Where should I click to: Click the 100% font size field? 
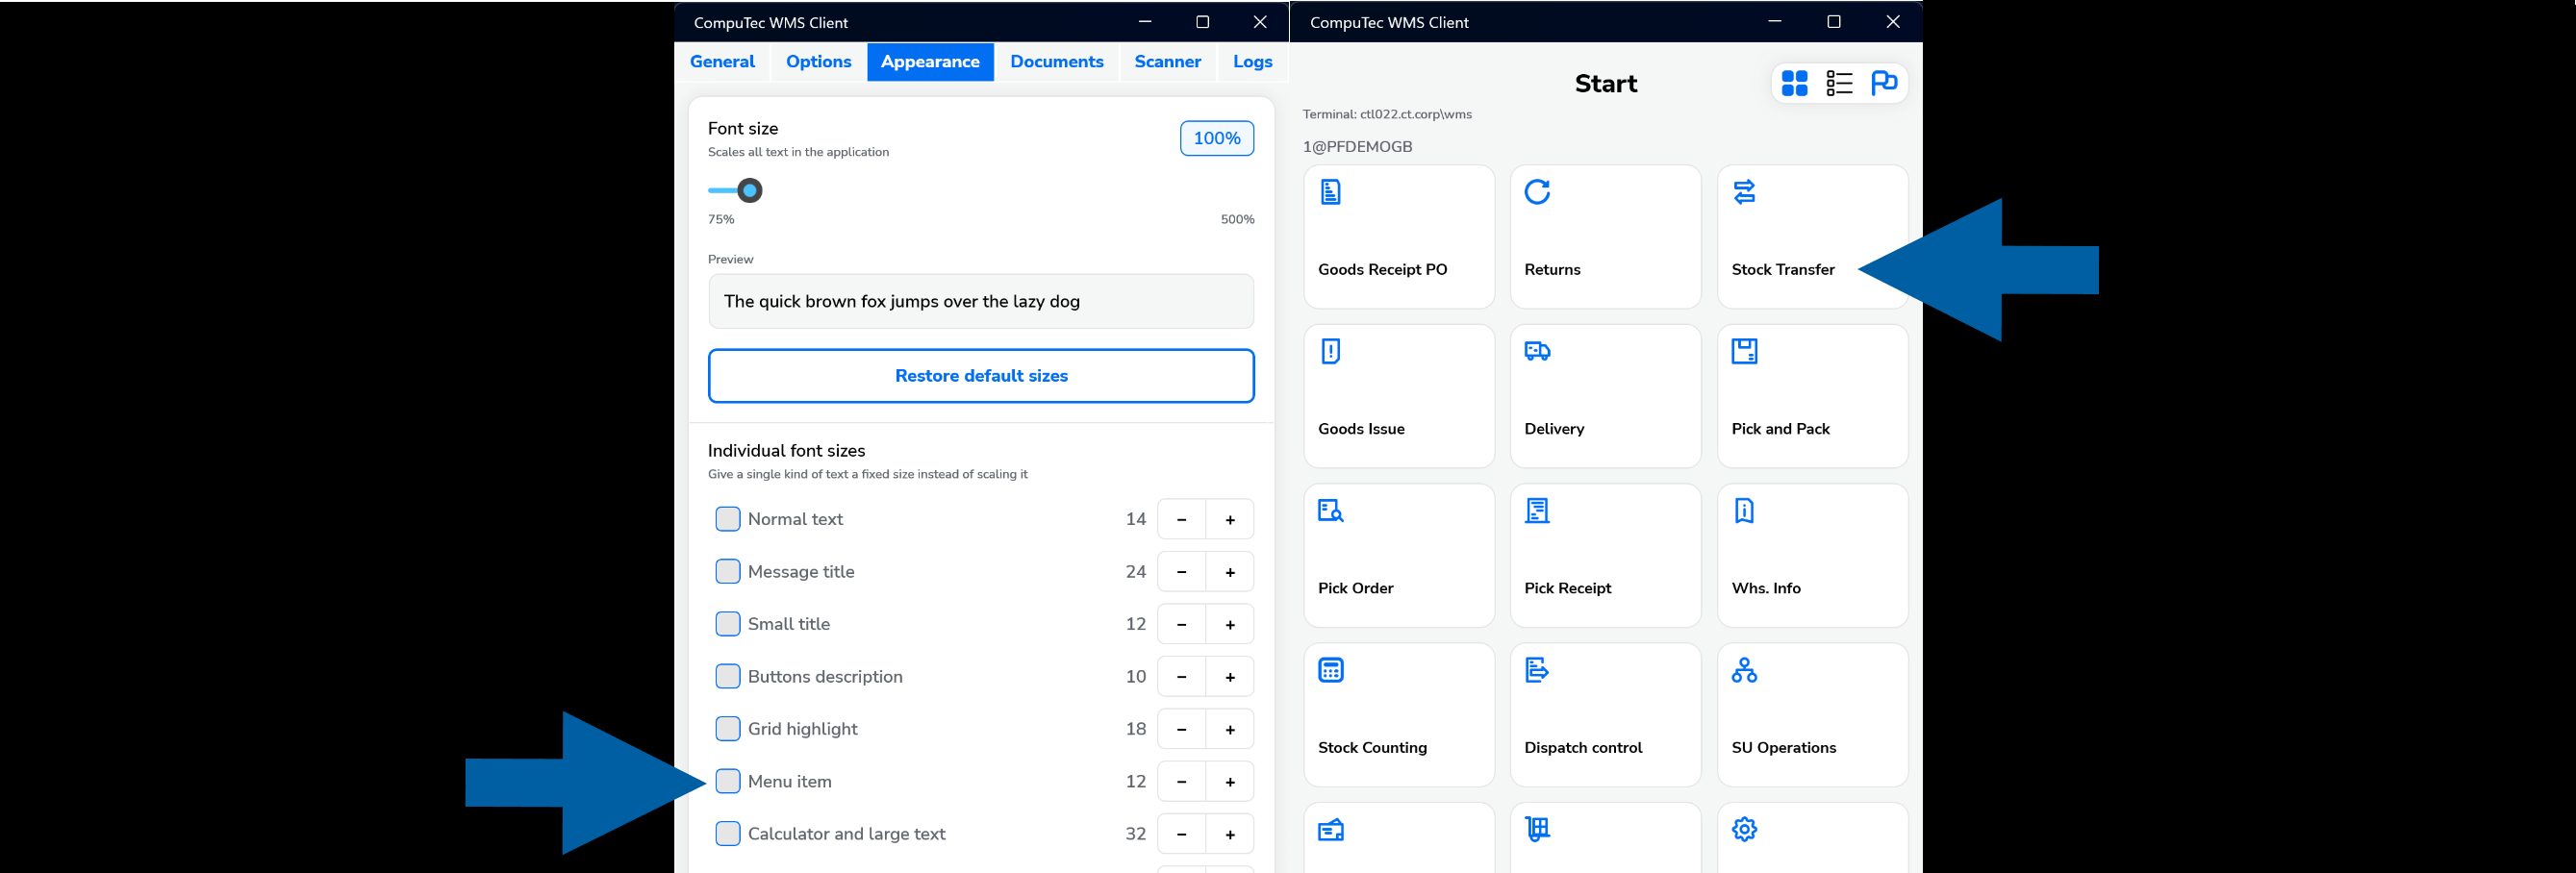click(x=1217, y=138)
